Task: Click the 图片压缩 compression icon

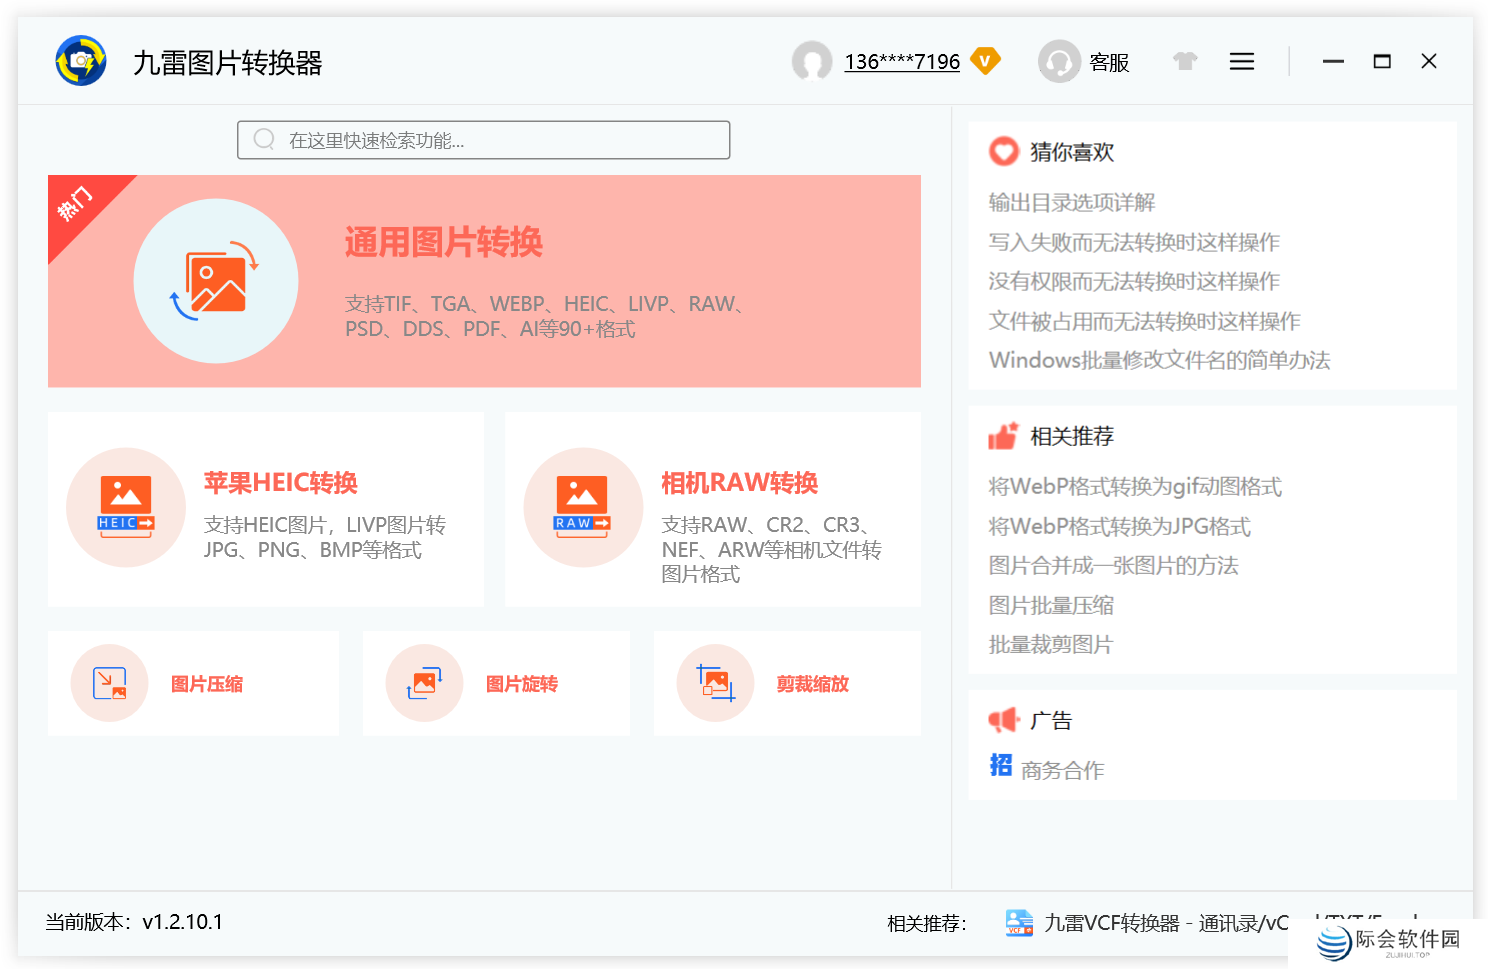Action: click(110, 683)
